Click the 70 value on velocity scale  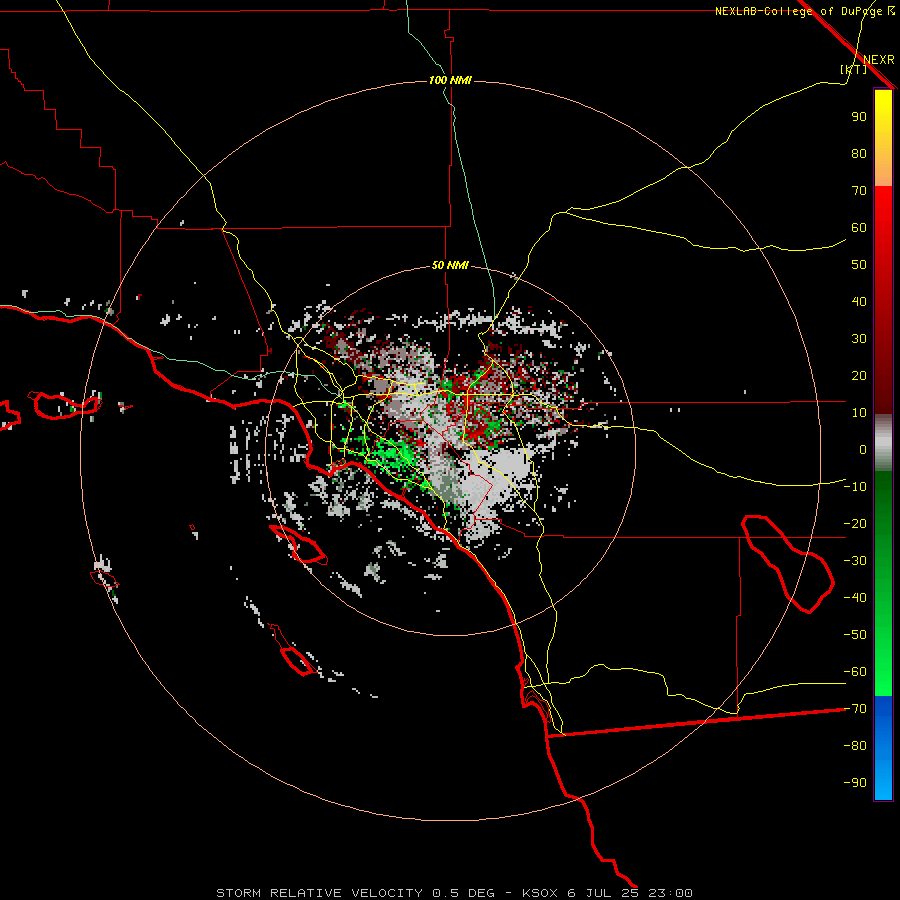pos(859,191)
